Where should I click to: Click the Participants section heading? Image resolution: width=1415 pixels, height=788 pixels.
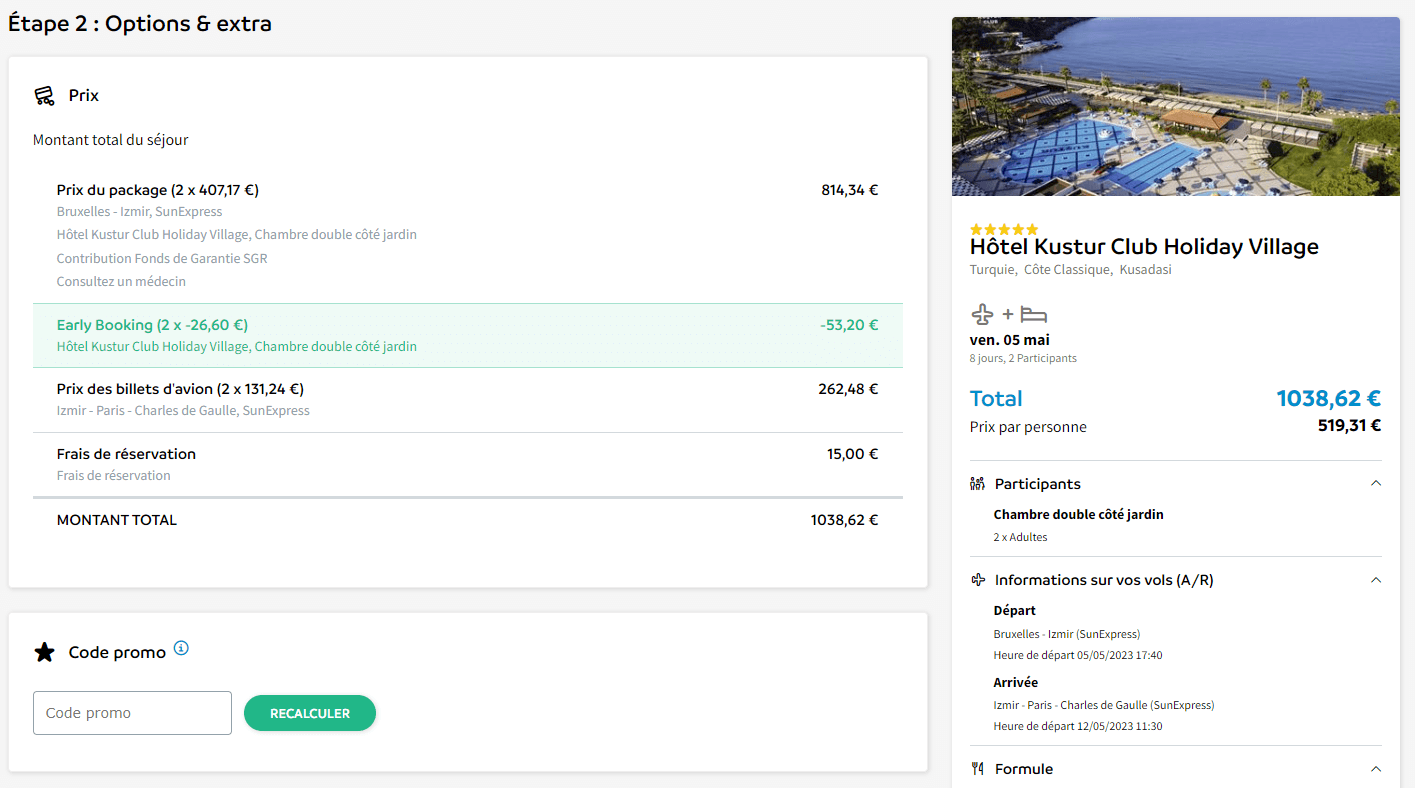(1038, 484)
